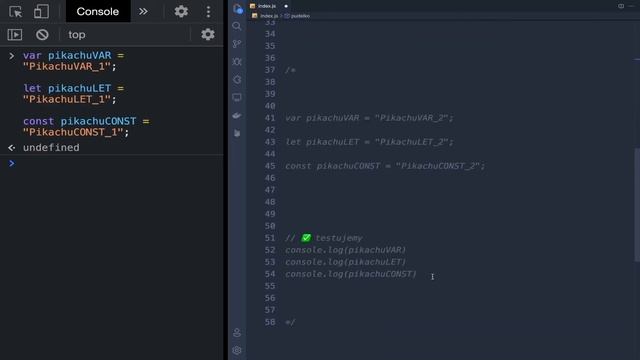This screenshot has height=360, width=640.
Task: Expand more DevTools tabs chevron
Action: [143, 11]
